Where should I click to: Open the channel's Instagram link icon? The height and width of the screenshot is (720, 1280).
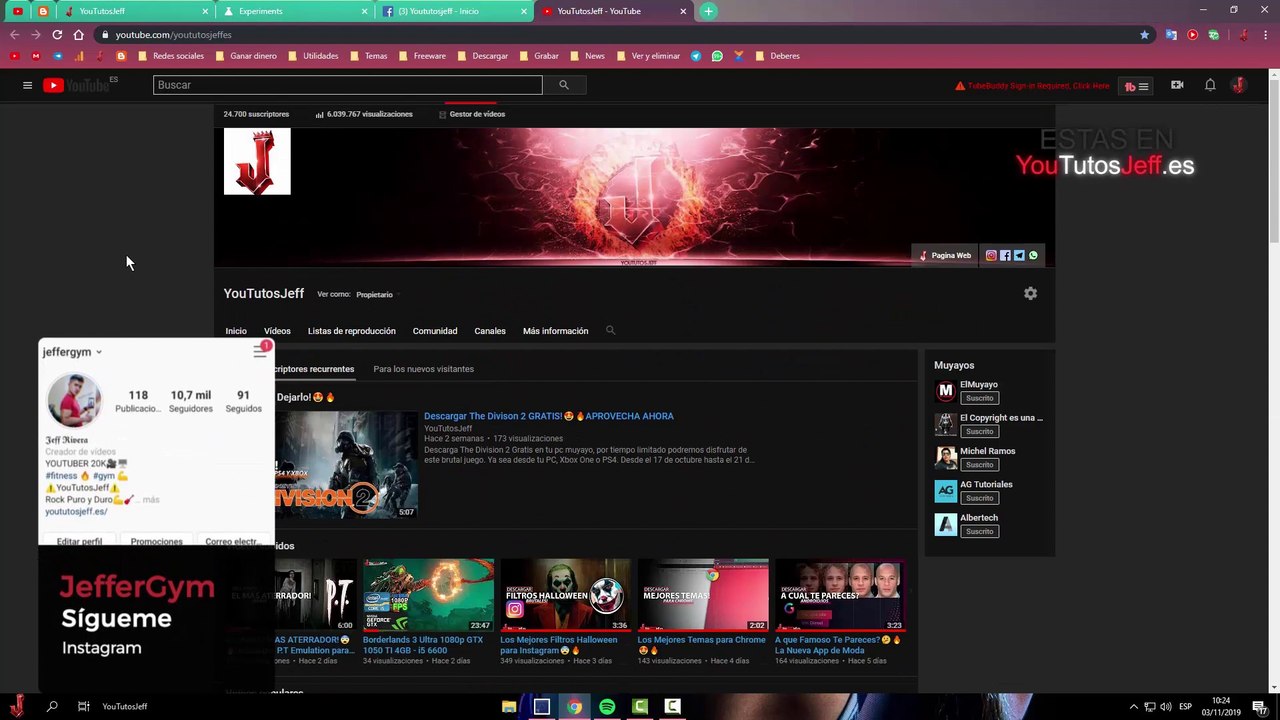pyautogui.click(x=991, y=255)
